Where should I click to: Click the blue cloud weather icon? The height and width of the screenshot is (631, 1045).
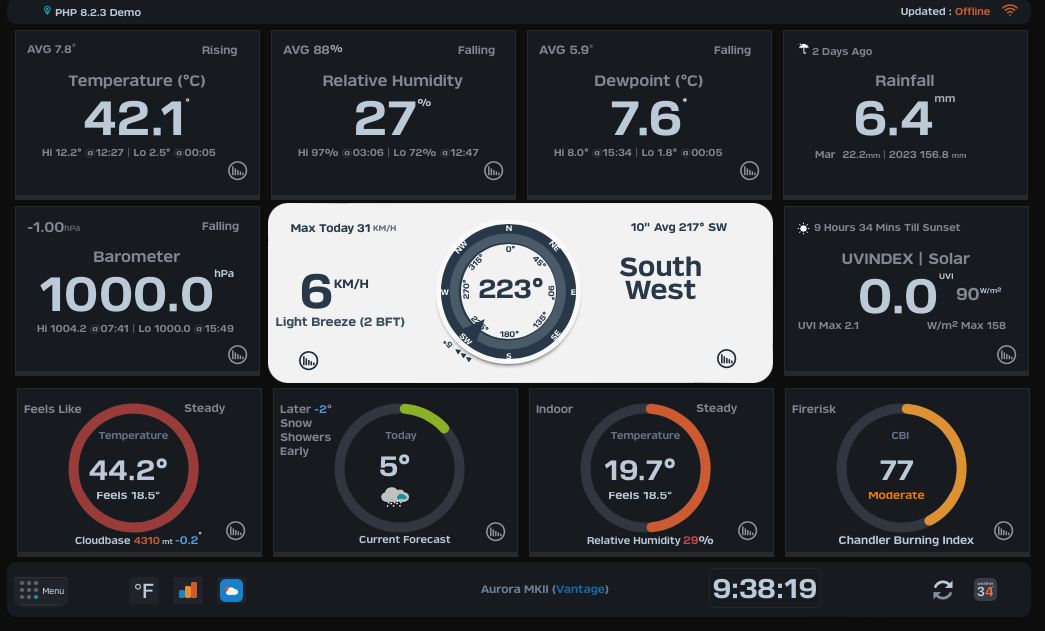click(231, 590)
